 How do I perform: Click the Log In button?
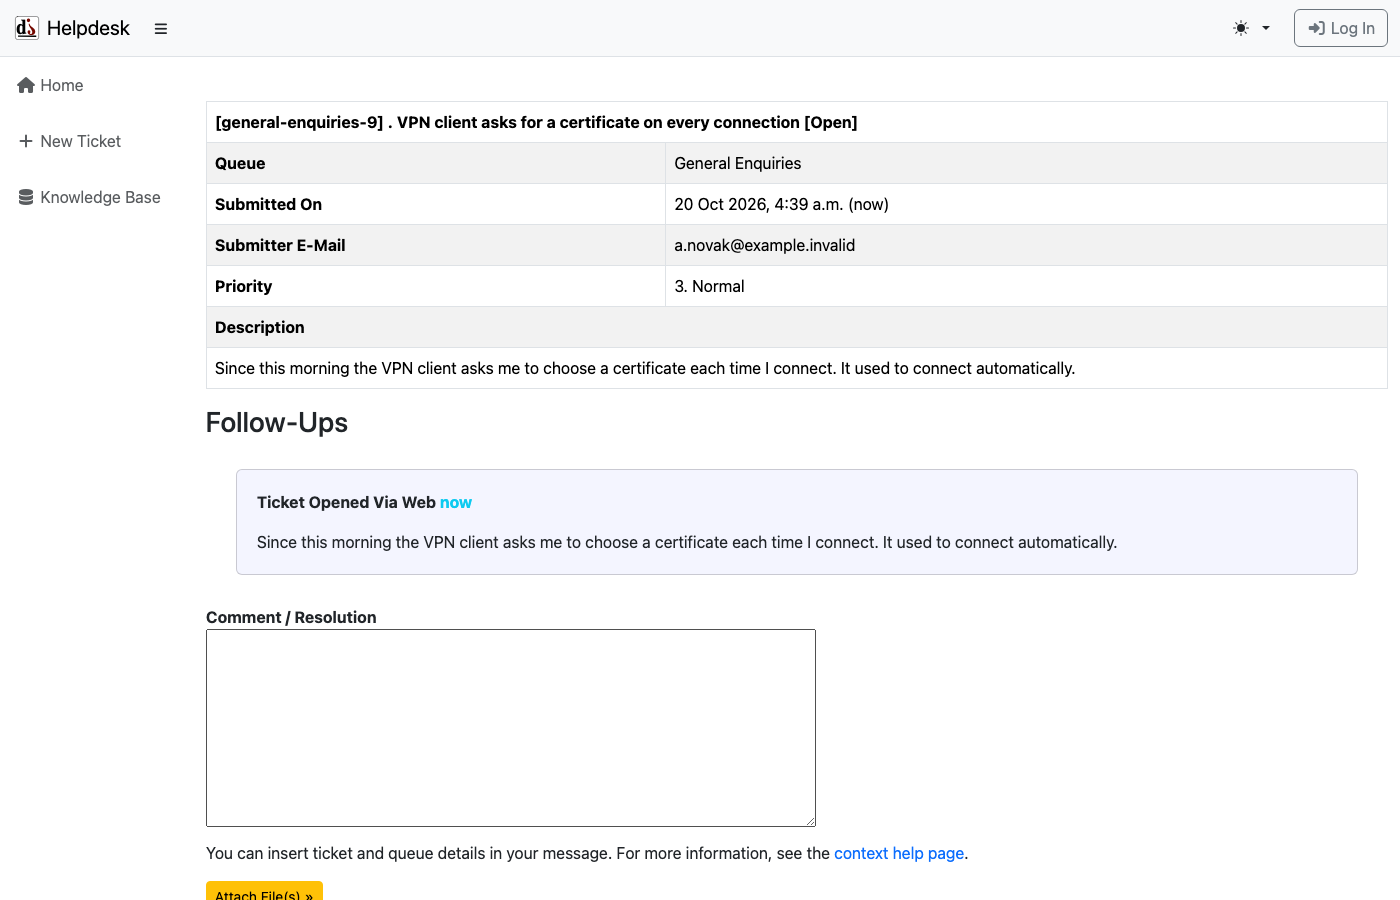[x=1341, y=28]
